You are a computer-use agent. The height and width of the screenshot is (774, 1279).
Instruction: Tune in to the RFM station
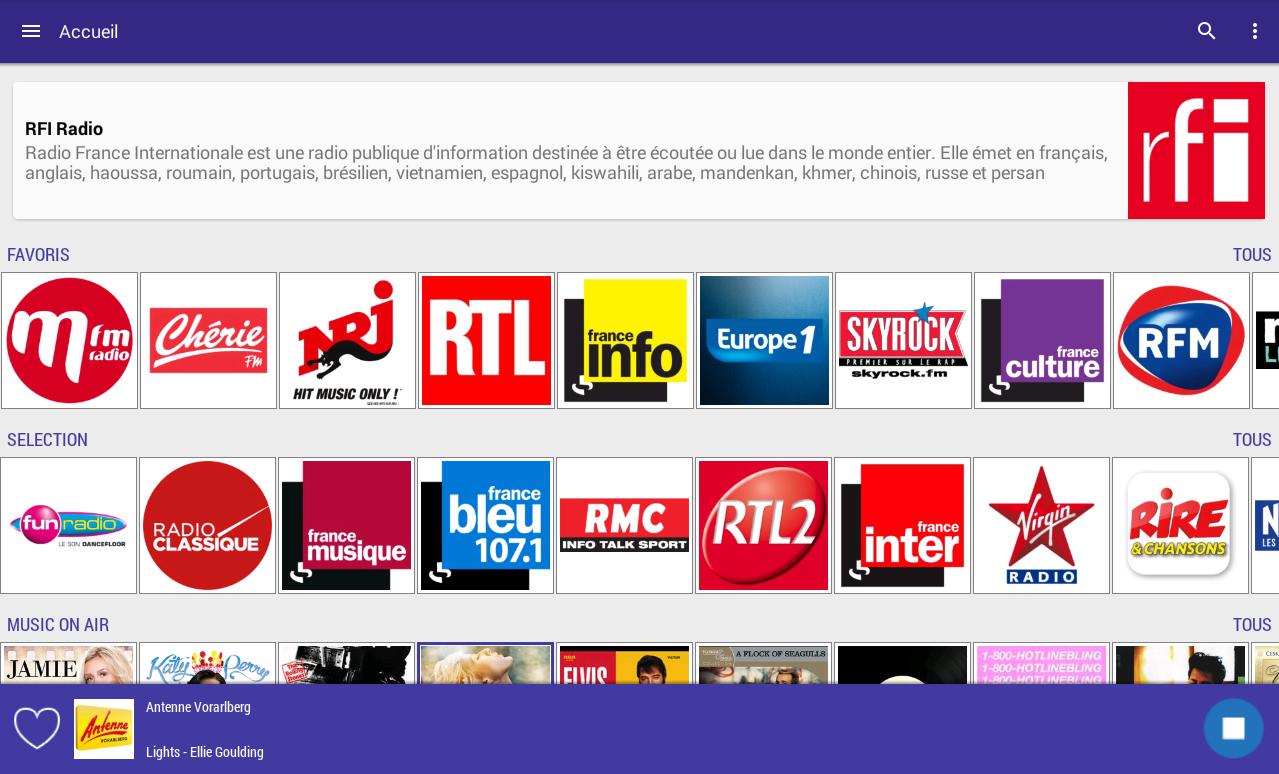[x=1181, y=341]
